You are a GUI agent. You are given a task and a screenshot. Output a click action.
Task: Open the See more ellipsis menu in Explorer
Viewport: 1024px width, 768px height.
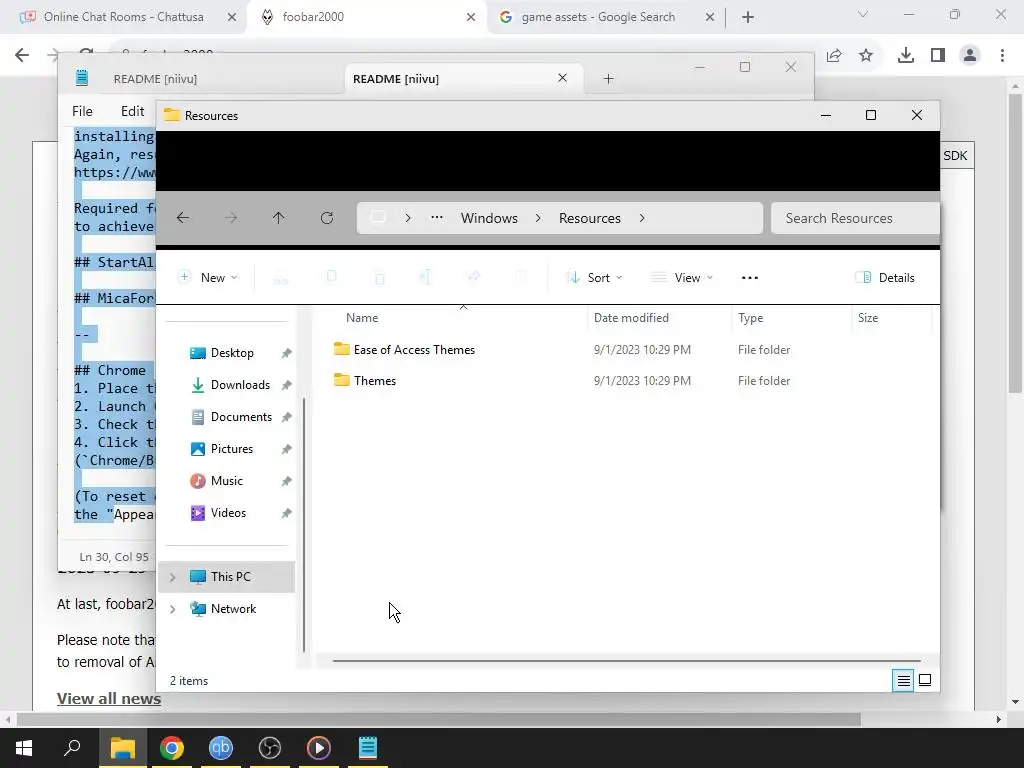pos(750,278)
